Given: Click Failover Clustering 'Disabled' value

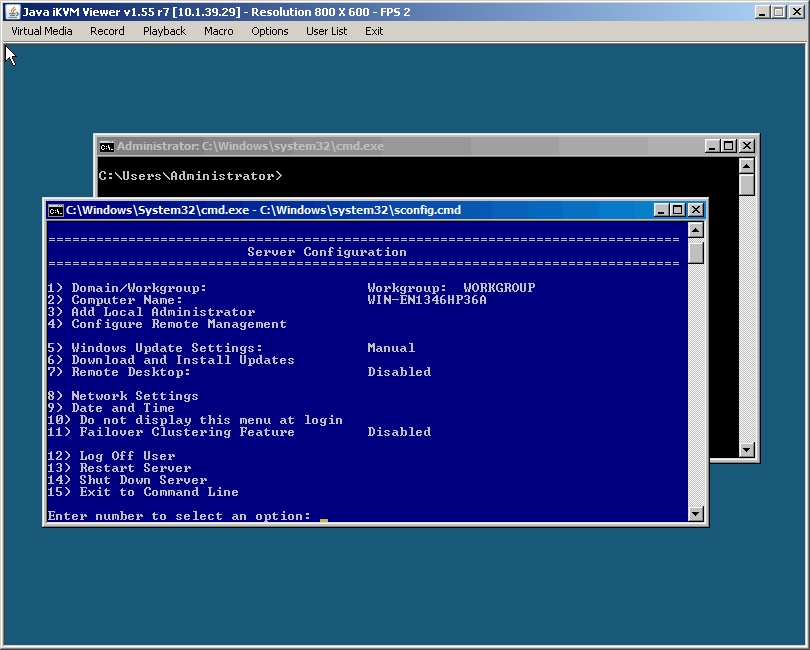Looking at the screenshot, I should pos(399,432).
